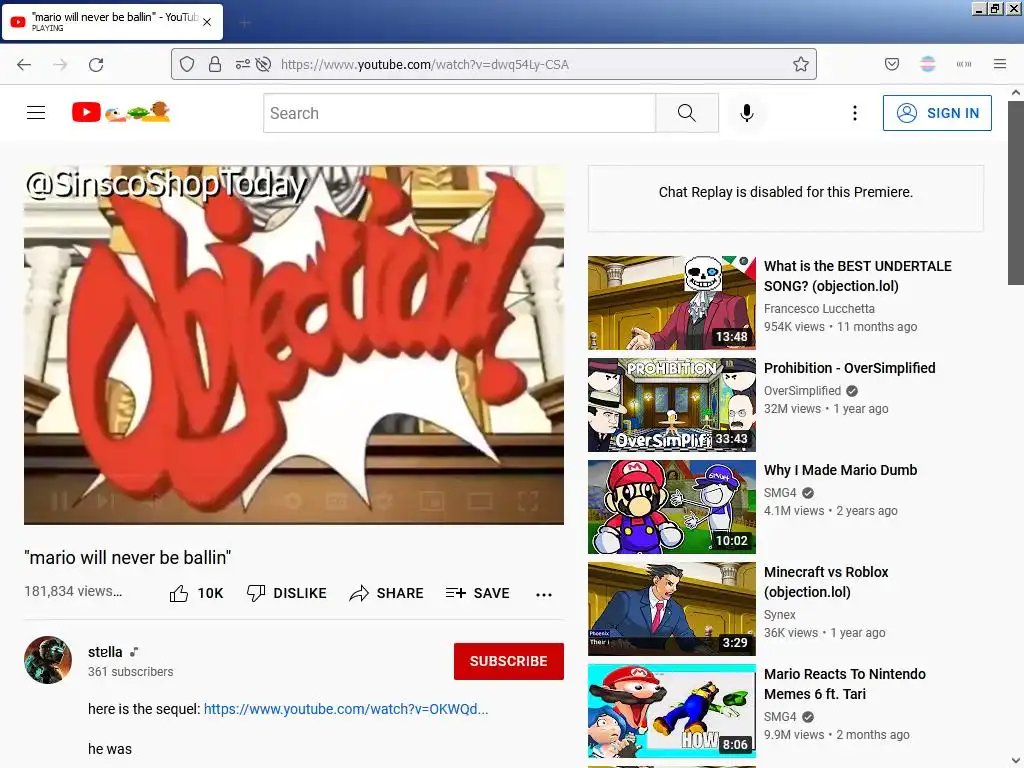Open more actions menu under video
Viewport: 1024px width, 768px height.
pos(543,594)
